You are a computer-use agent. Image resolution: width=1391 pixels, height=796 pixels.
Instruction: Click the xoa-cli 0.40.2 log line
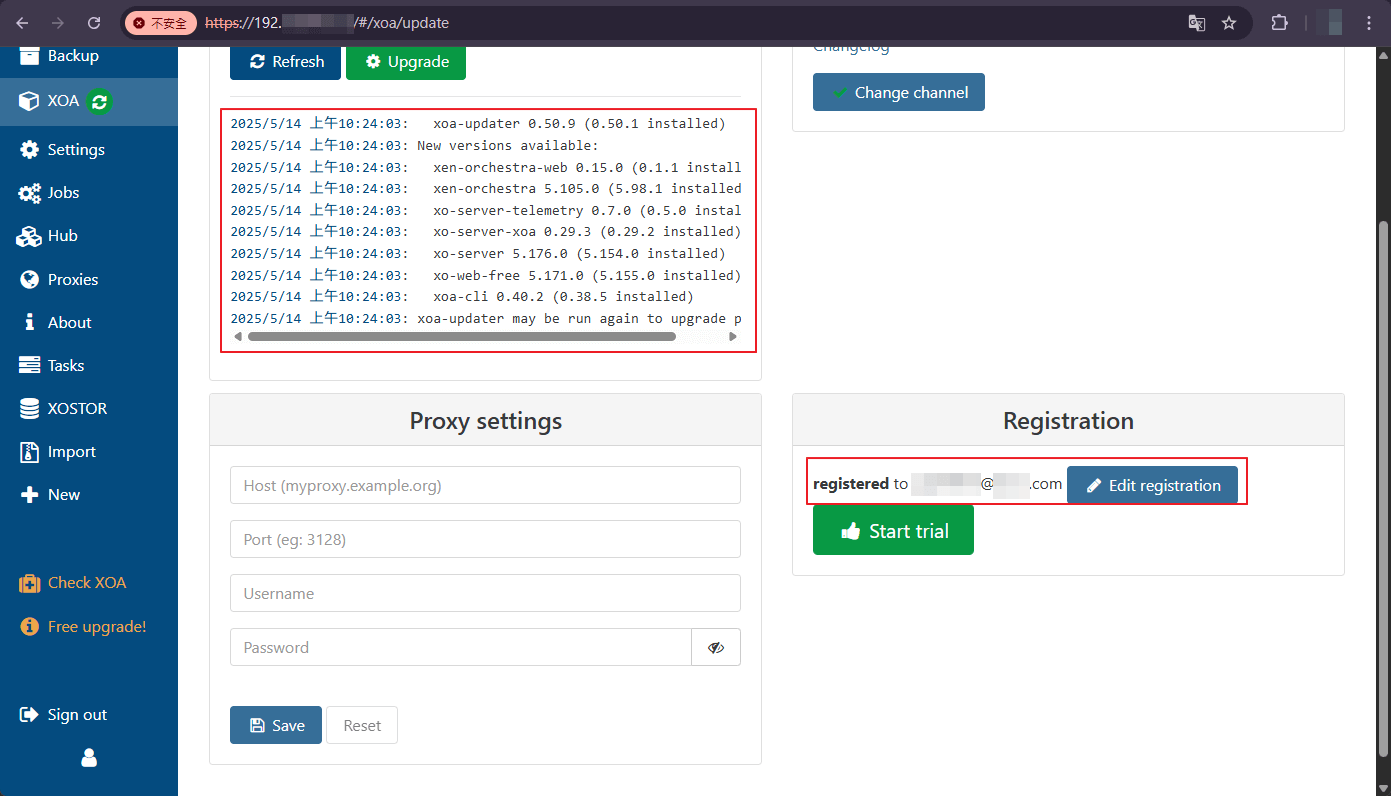462,296
